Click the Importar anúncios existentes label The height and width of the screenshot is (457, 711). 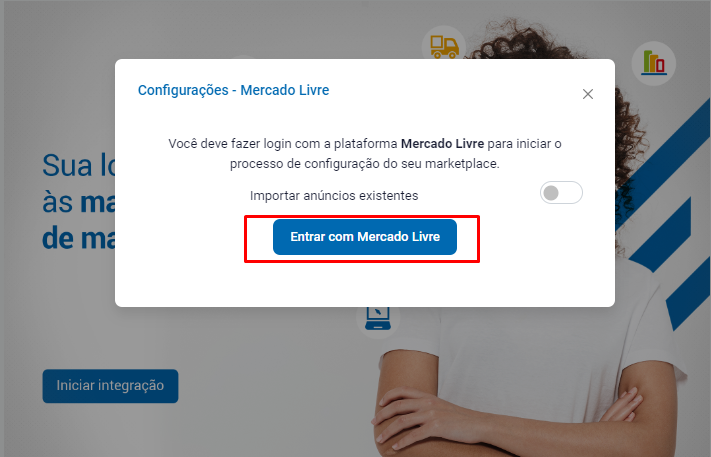[x=334, y=195]
